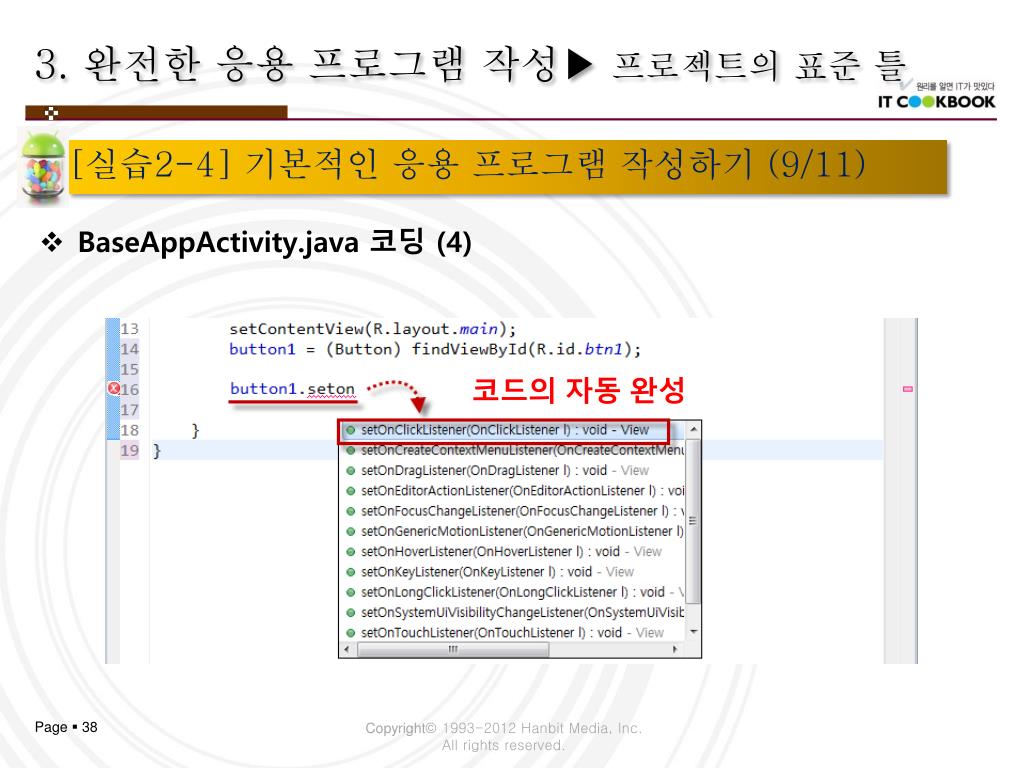This screenshot has width=1024, height=768.
Task: Select setOnCreateContextMenuListener suggestion
Action: point(513,450)
